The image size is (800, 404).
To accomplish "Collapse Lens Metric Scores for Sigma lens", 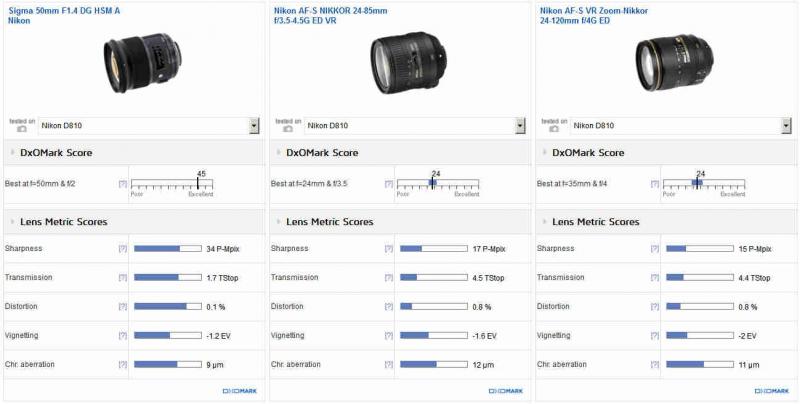I will point(12,222).
